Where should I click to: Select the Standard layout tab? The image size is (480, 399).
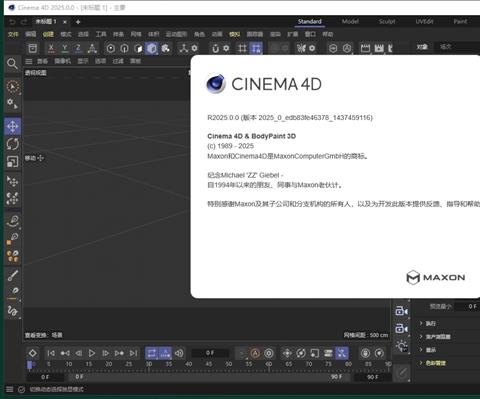point(310,22)
